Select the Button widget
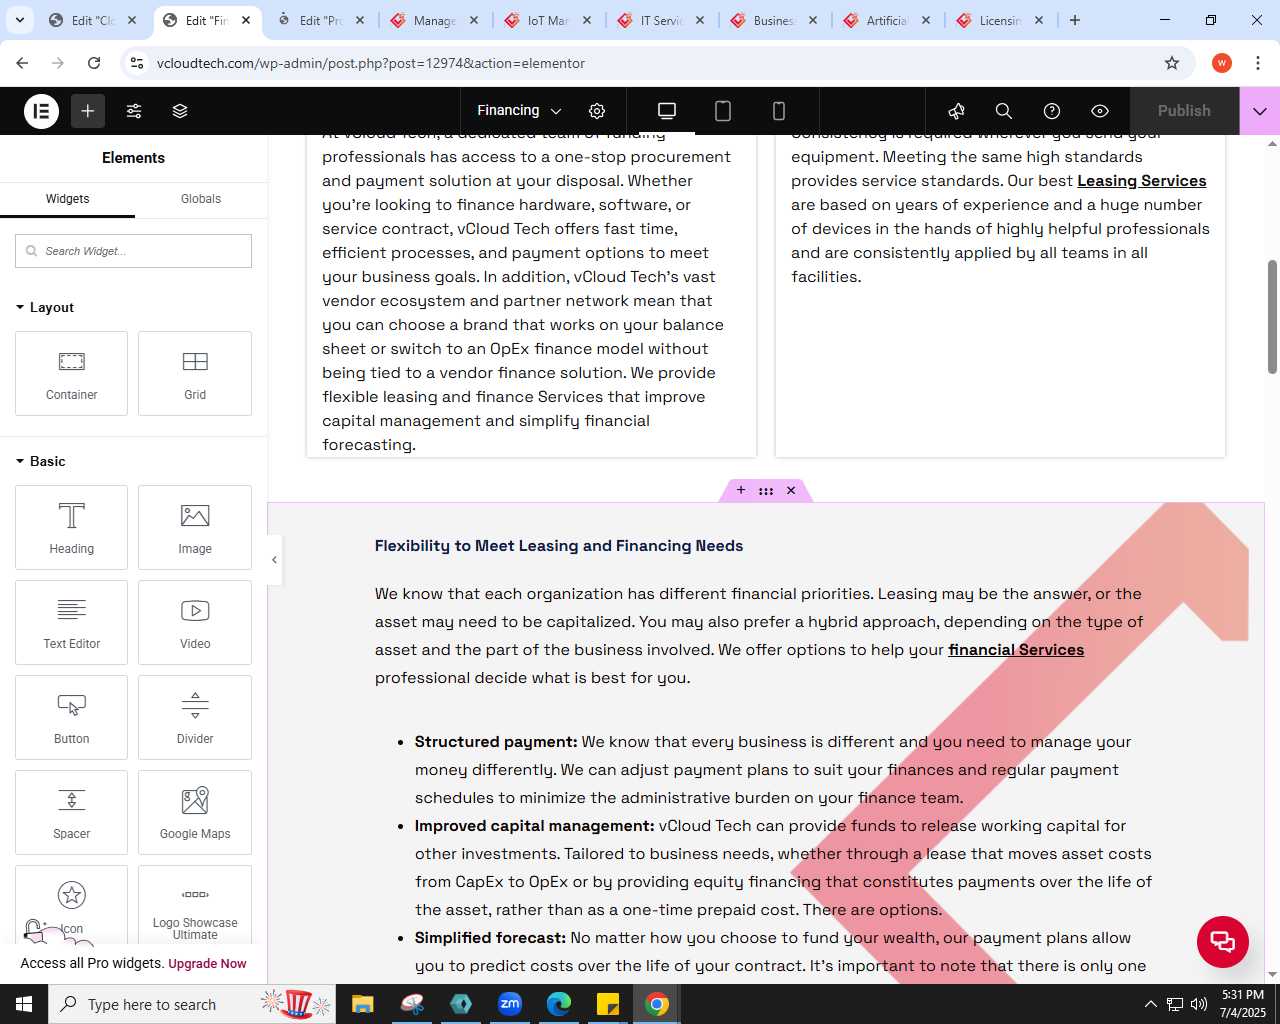The height and width of the screenshot is (1024, 1280). 72,717
